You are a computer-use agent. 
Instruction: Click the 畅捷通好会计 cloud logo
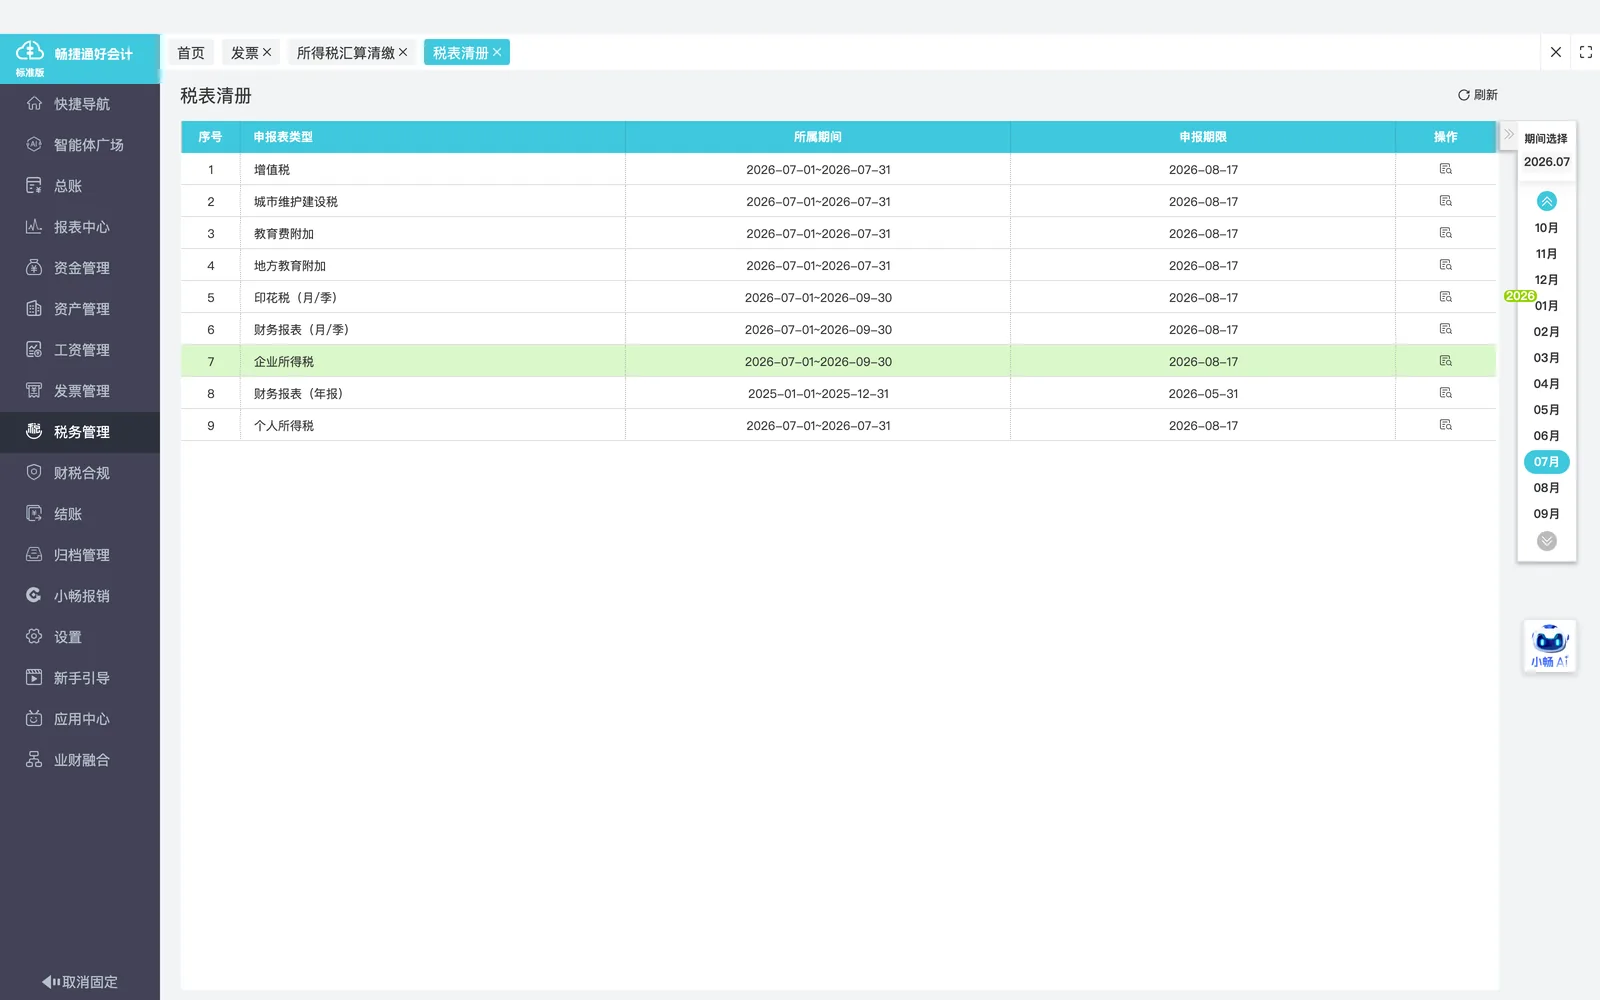pos(30,51)
